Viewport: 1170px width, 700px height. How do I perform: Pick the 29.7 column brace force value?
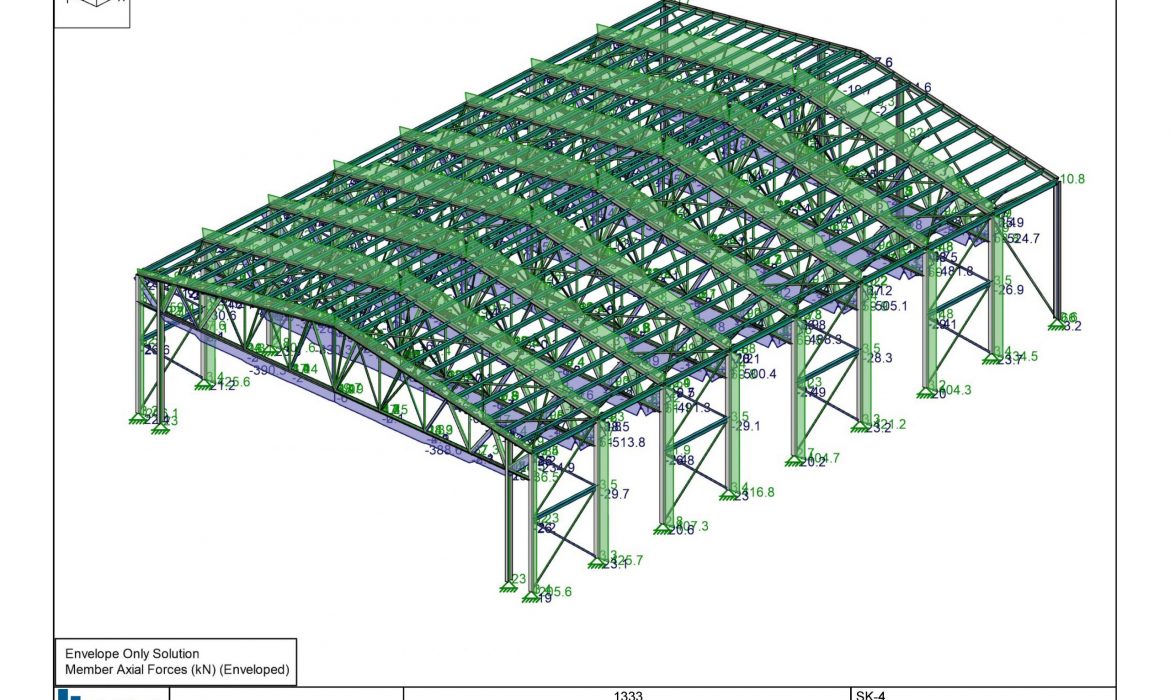point(614,494)
